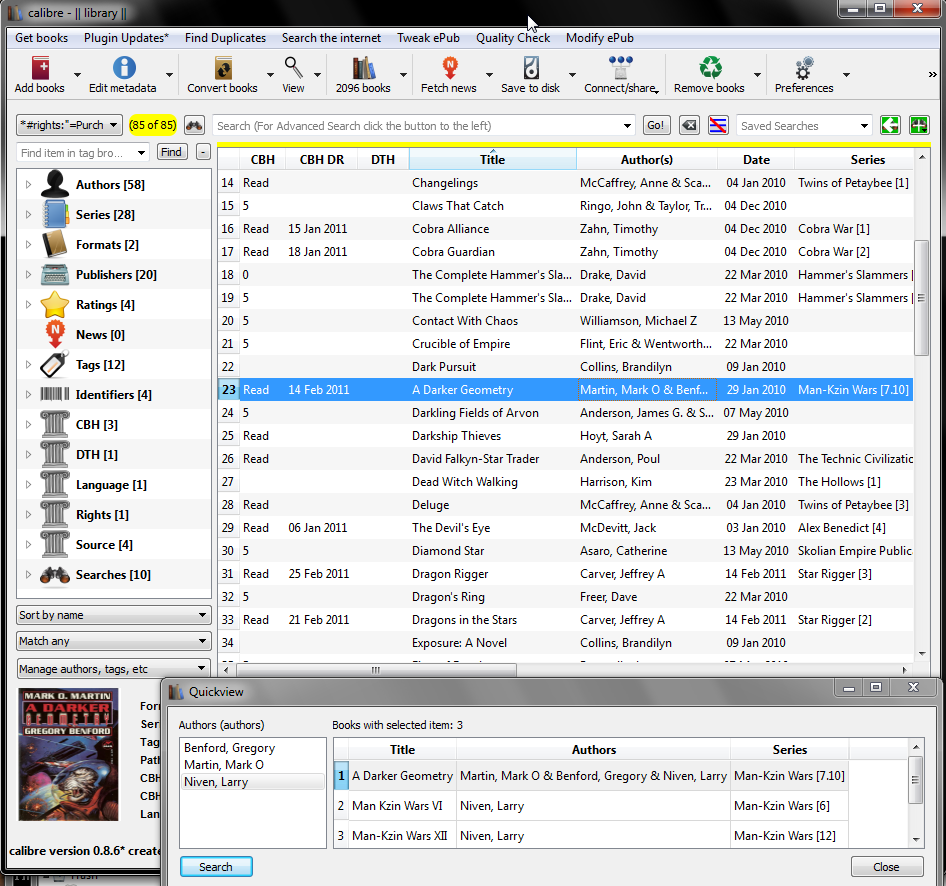Sort by the Title column header
Image resolution: width=946 pixels, height=886 pixels.
pos(492,160)
